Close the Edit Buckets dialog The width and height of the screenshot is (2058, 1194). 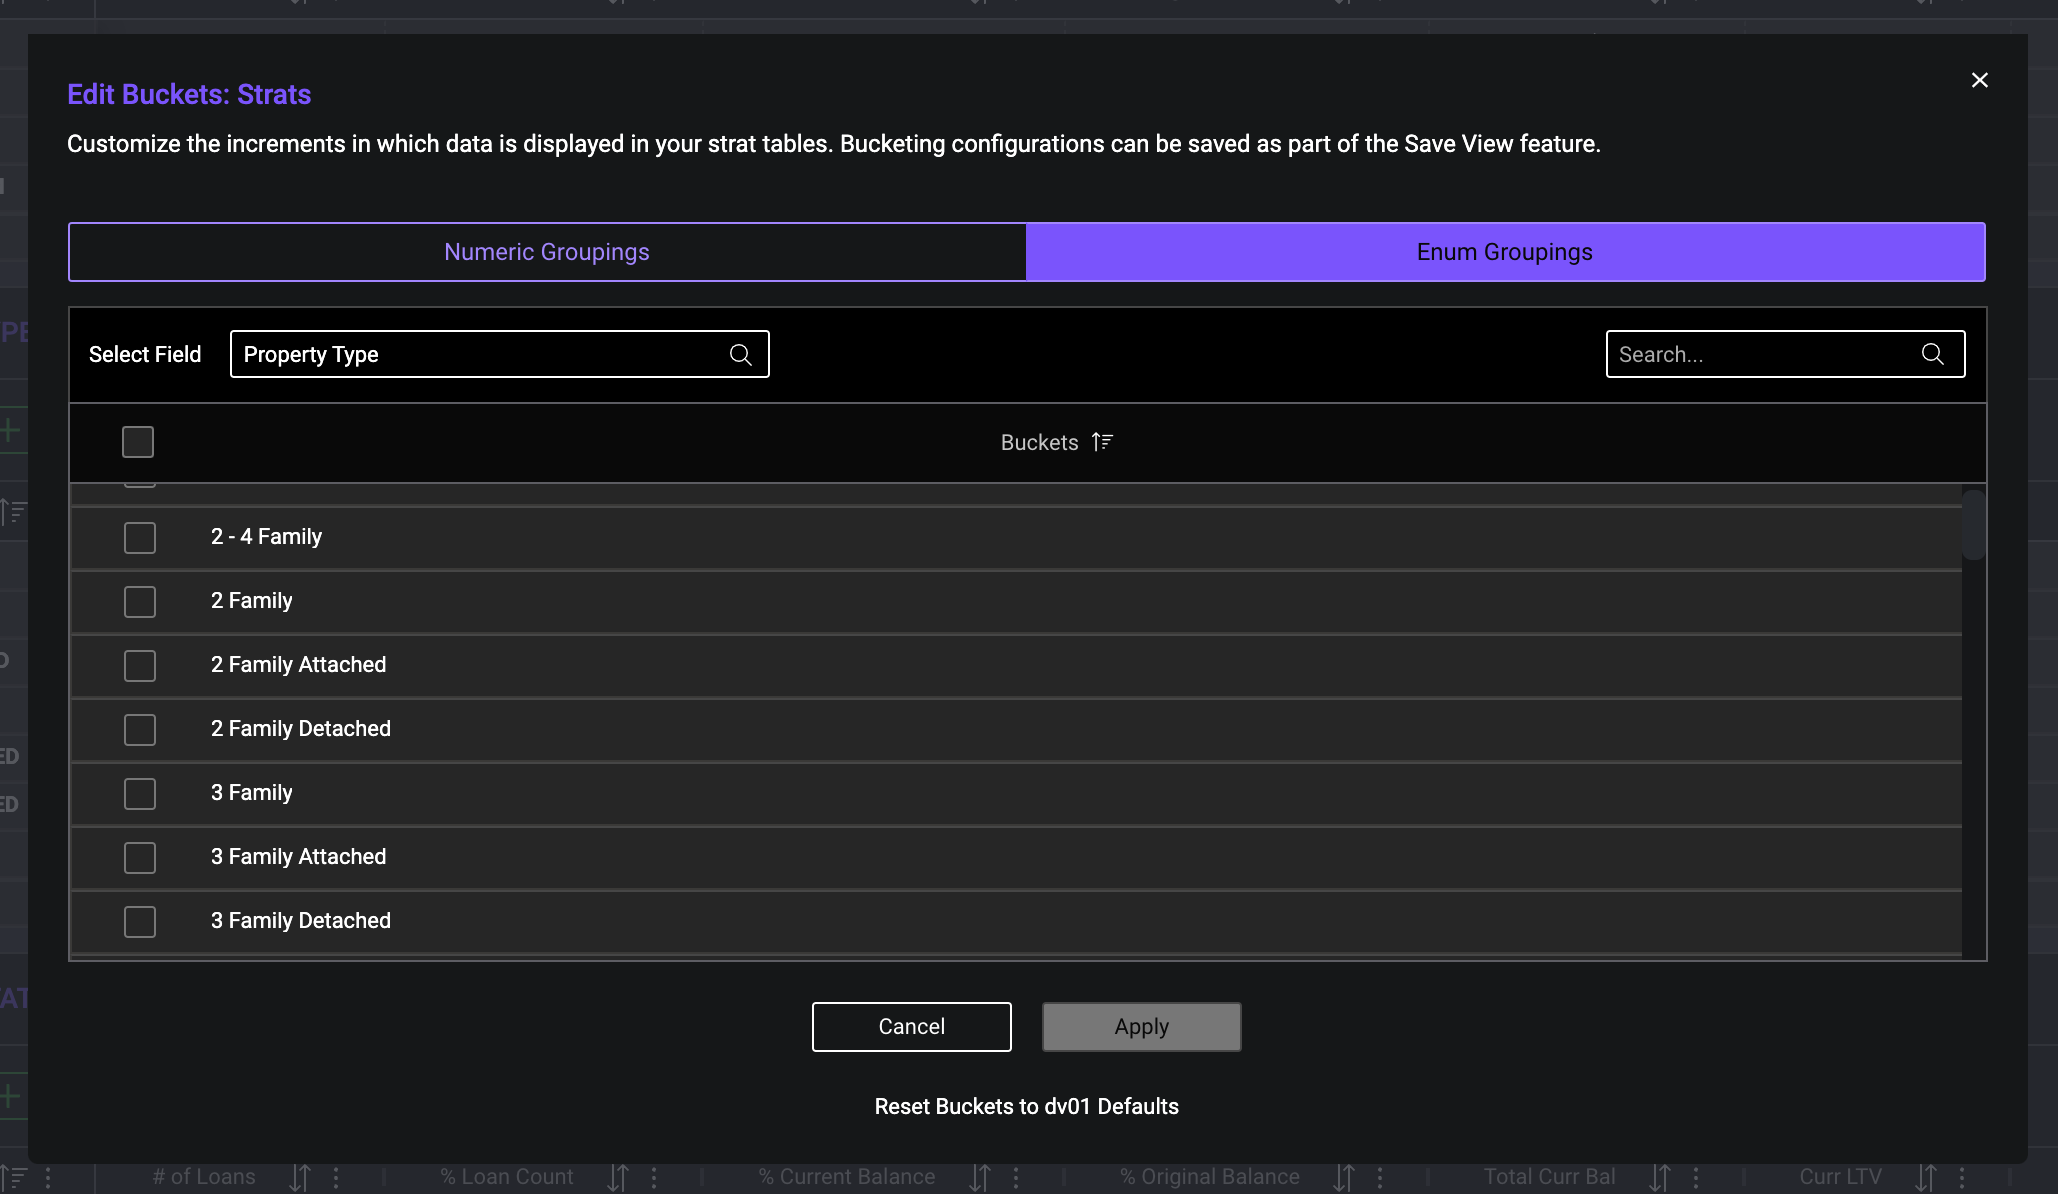tap(1979, 80)
